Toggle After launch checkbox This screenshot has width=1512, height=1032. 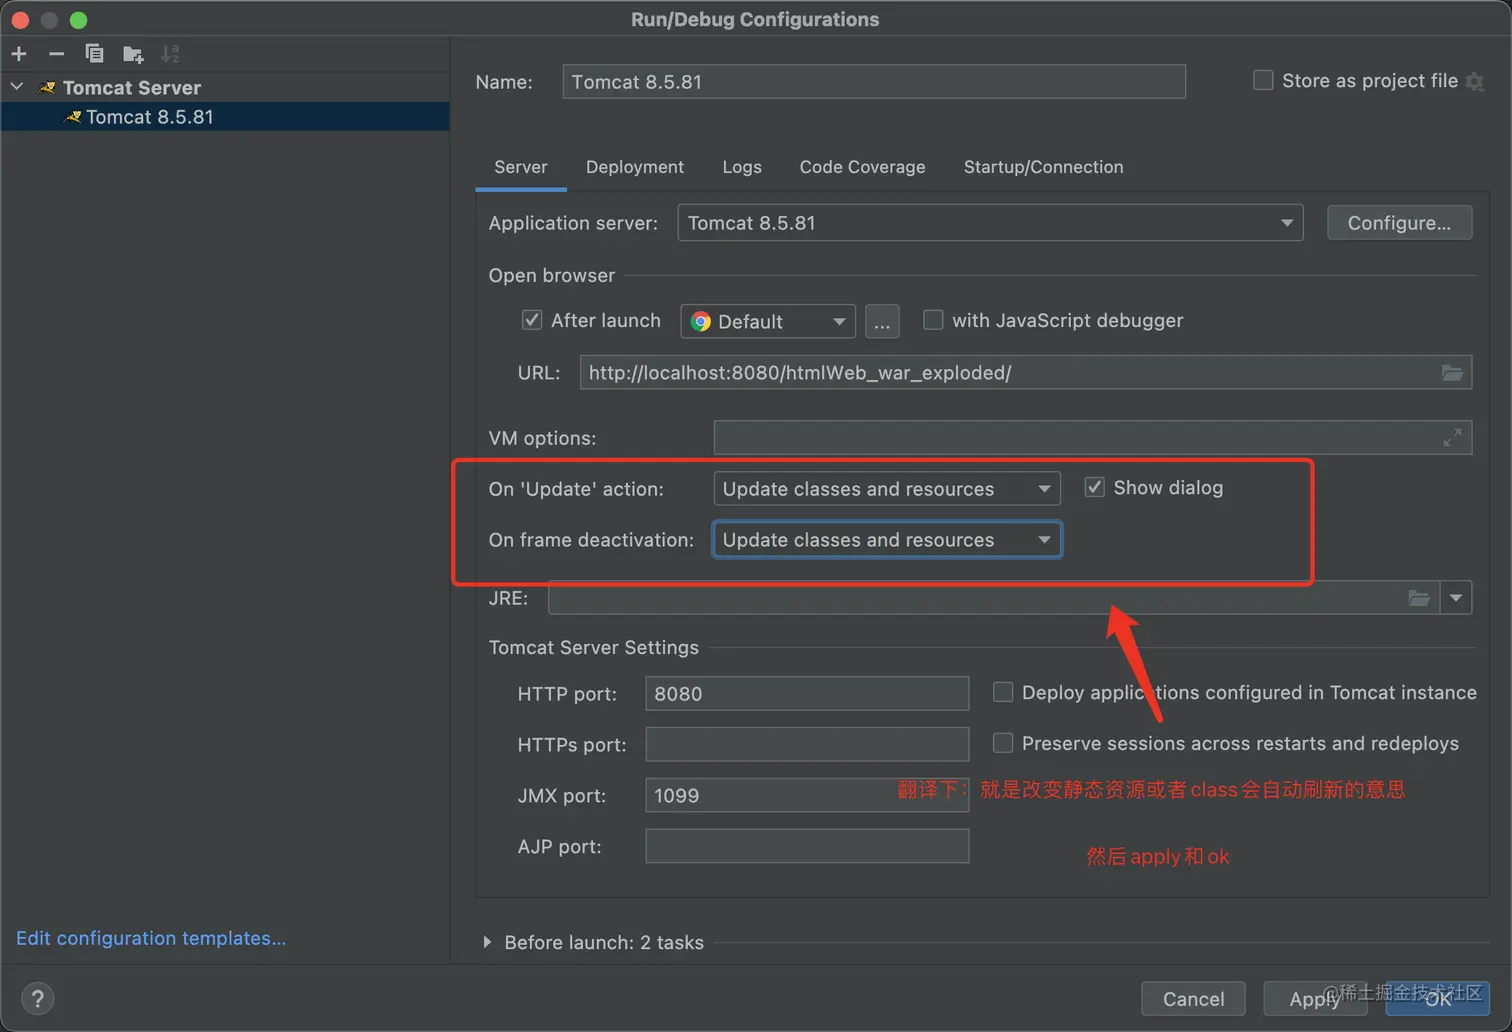pos(532,320)
